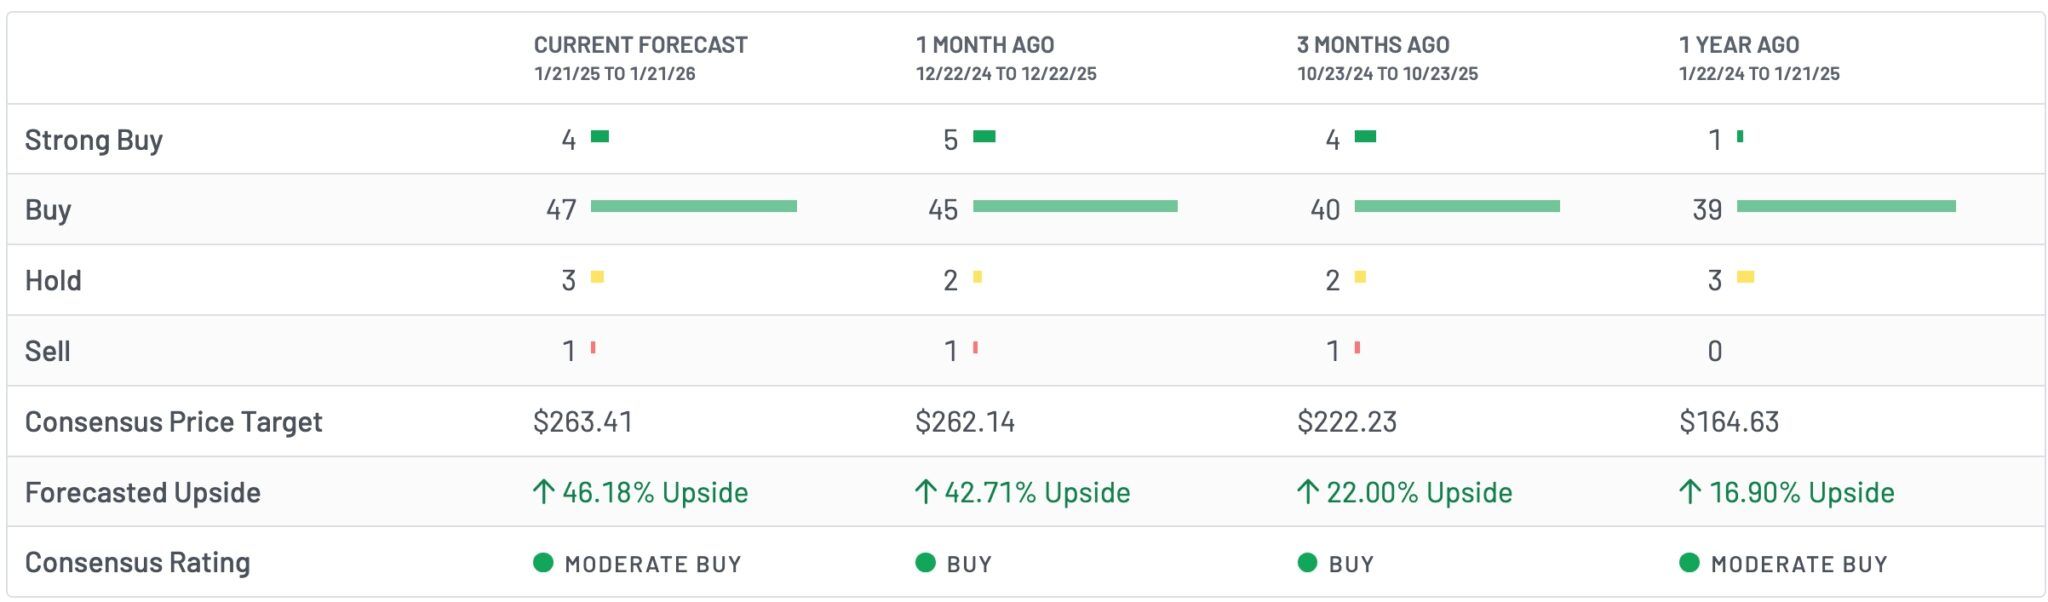Click the Buy bar for 47 current ratings
The width and height of the screenshot is (2048, 602).
tap(693, 206)
